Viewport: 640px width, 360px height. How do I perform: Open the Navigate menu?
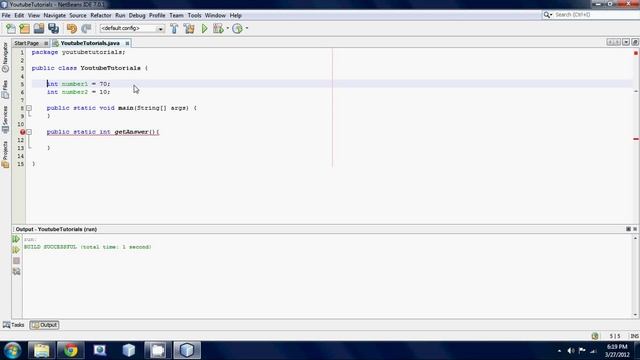tap(55, 16)
